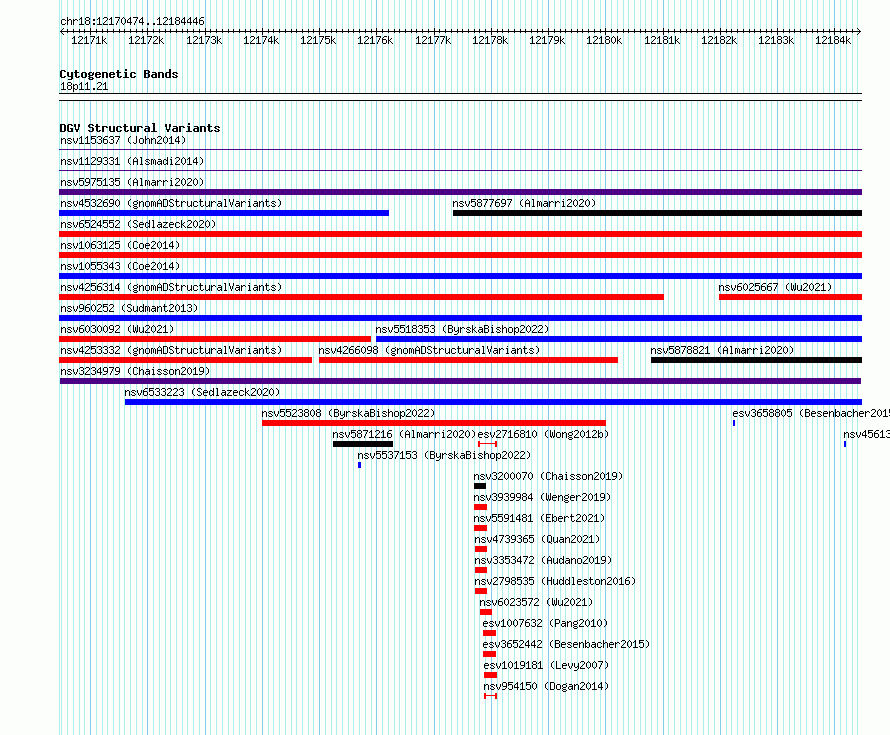Select the esv3652442 (Besenbacher2015) label
Image resolution: width=890 pixels, height=735 pixels.
566,644
